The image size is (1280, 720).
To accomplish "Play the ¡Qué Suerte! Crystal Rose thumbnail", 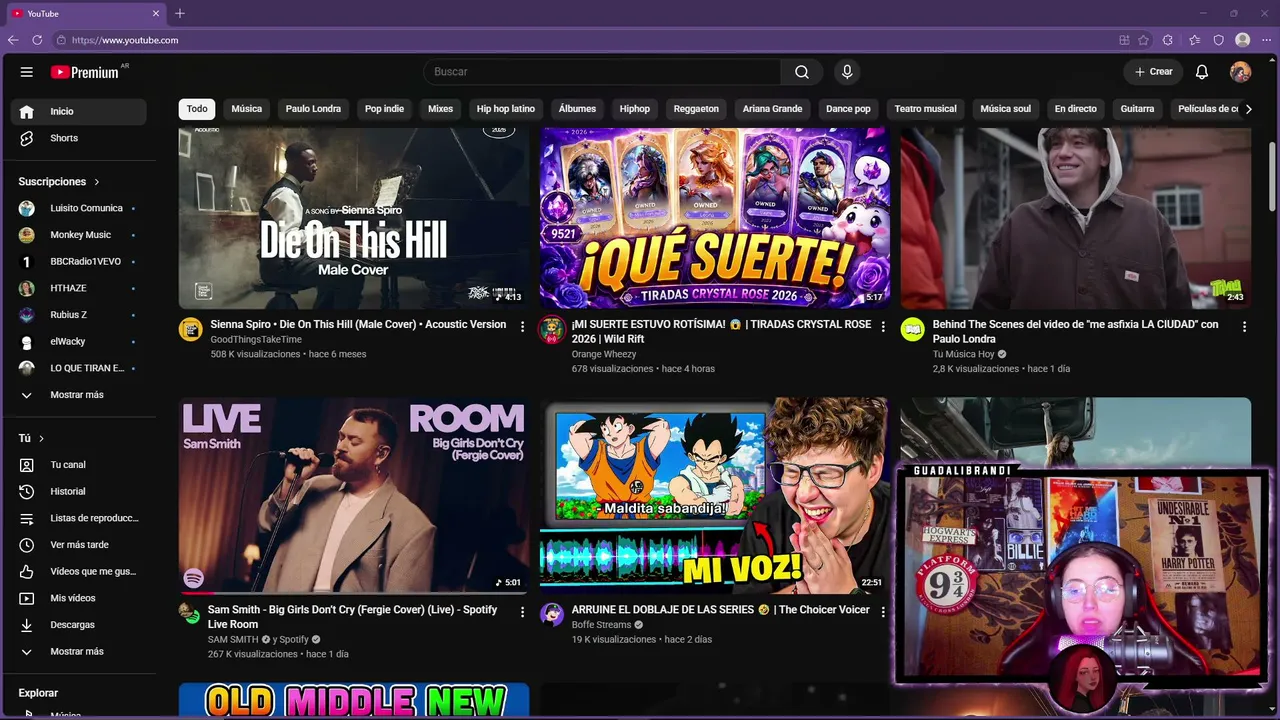I will point(715,218).
